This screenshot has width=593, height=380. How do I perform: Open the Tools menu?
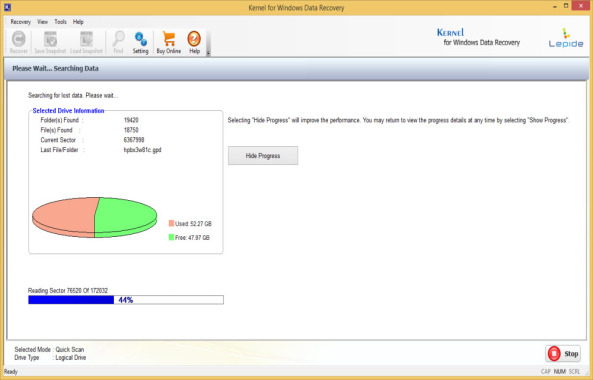click(60, 22)
